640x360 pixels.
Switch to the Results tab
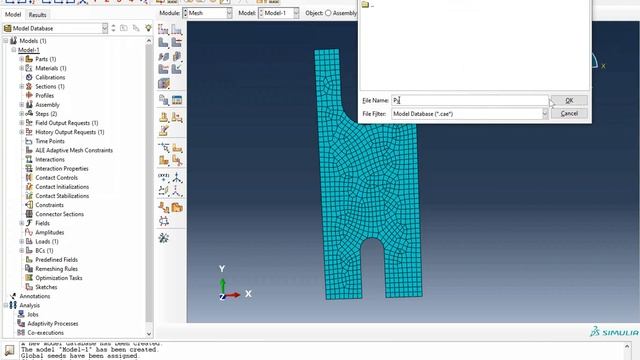(37, 15)
